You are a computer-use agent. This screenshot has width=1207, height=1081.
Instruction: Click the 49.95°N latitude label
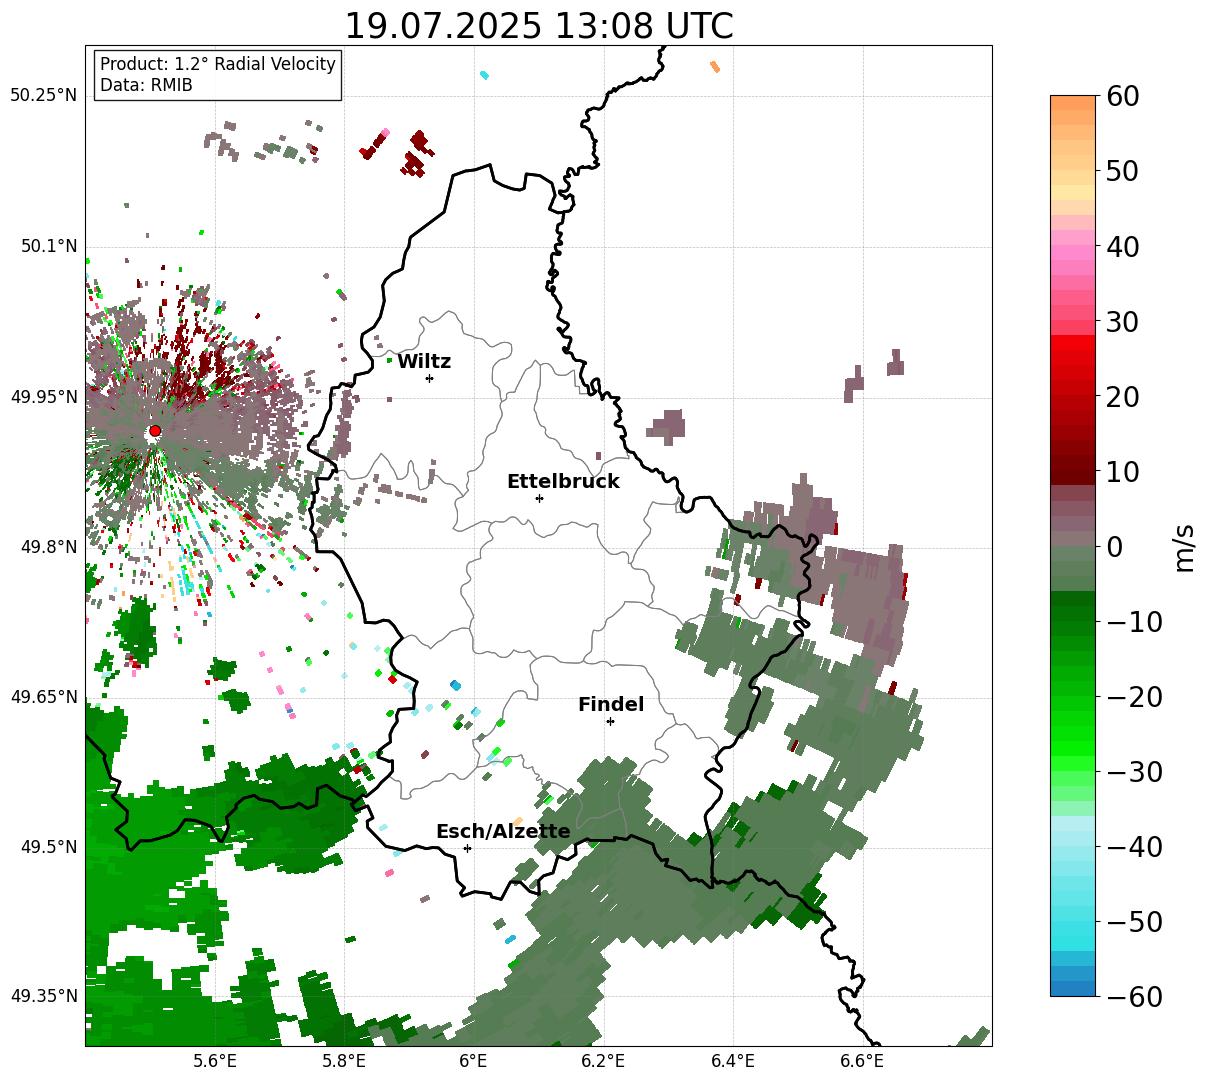tap(43, 397)
